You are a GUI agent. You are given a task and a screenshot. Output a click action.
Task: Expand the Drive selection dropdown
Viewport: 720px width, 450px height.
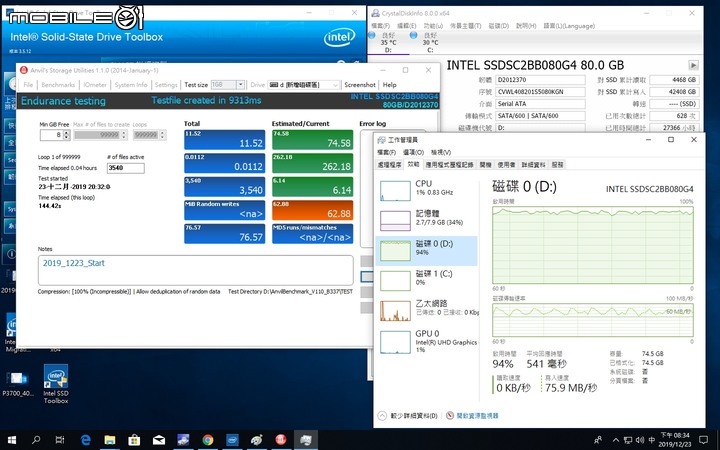pos(335,85)
